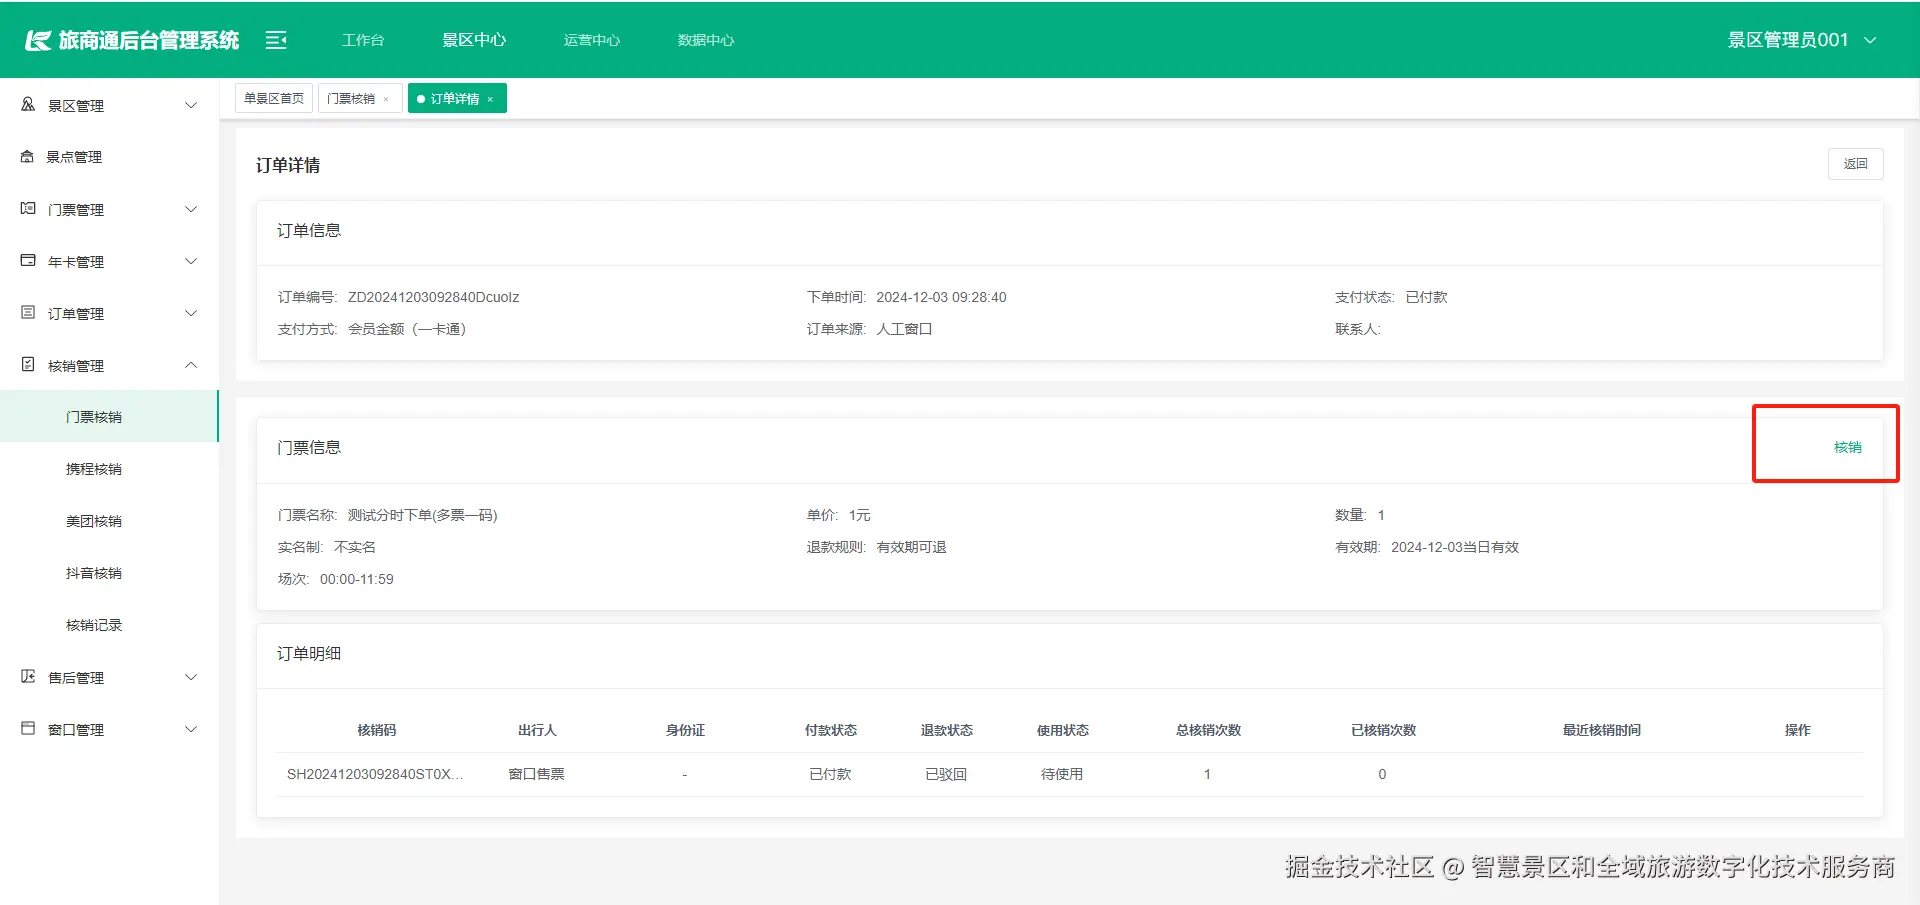
Task: Click ticket name 测试分时下单(多票一码)
Action: [x=422, y=515]
